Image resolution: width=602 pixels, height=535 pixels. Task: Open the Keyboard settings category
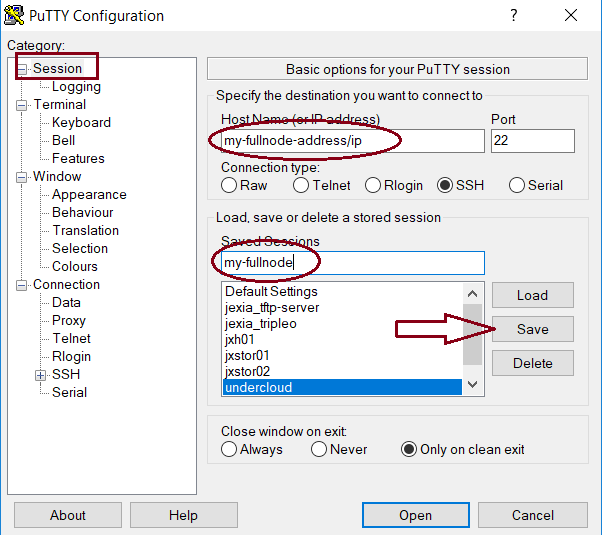point(81,123)
